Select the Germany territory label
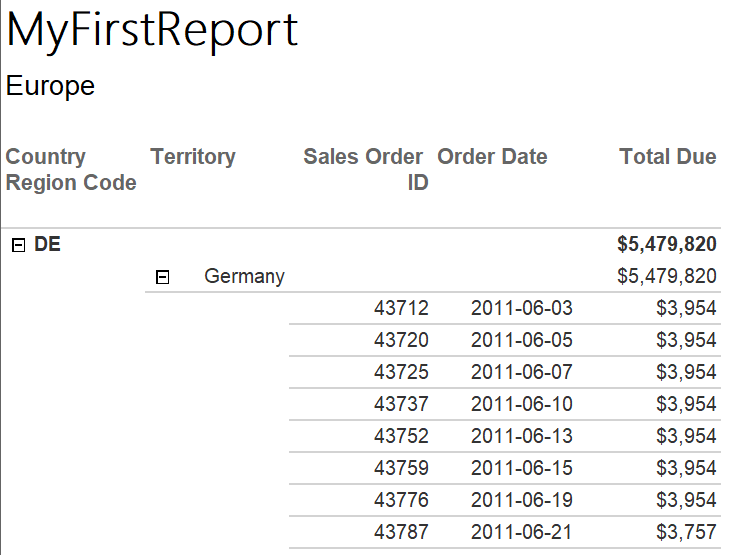The height and width of the screenshot is (555, 746). tap(245, 276)
